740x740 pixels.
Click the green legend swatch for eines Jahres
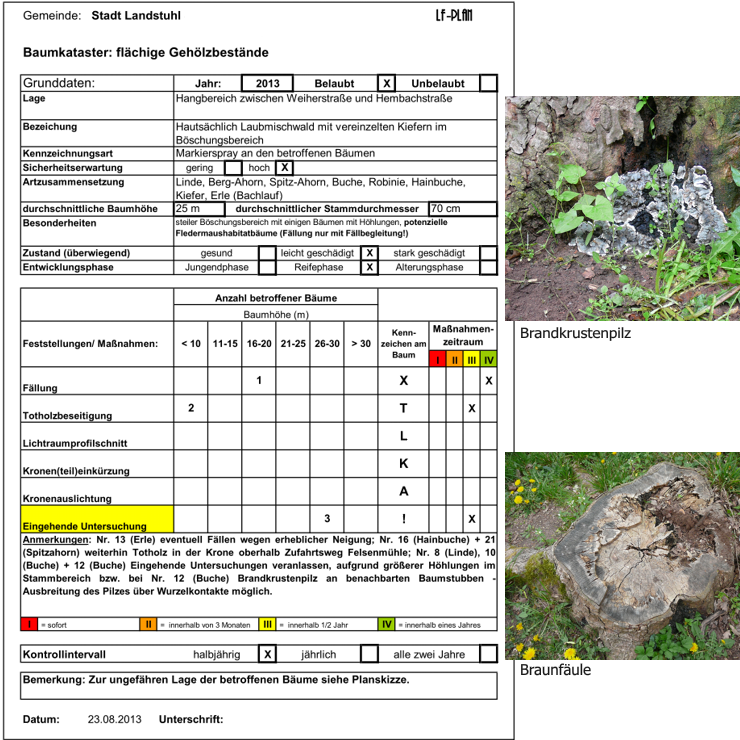click(386, 624)
